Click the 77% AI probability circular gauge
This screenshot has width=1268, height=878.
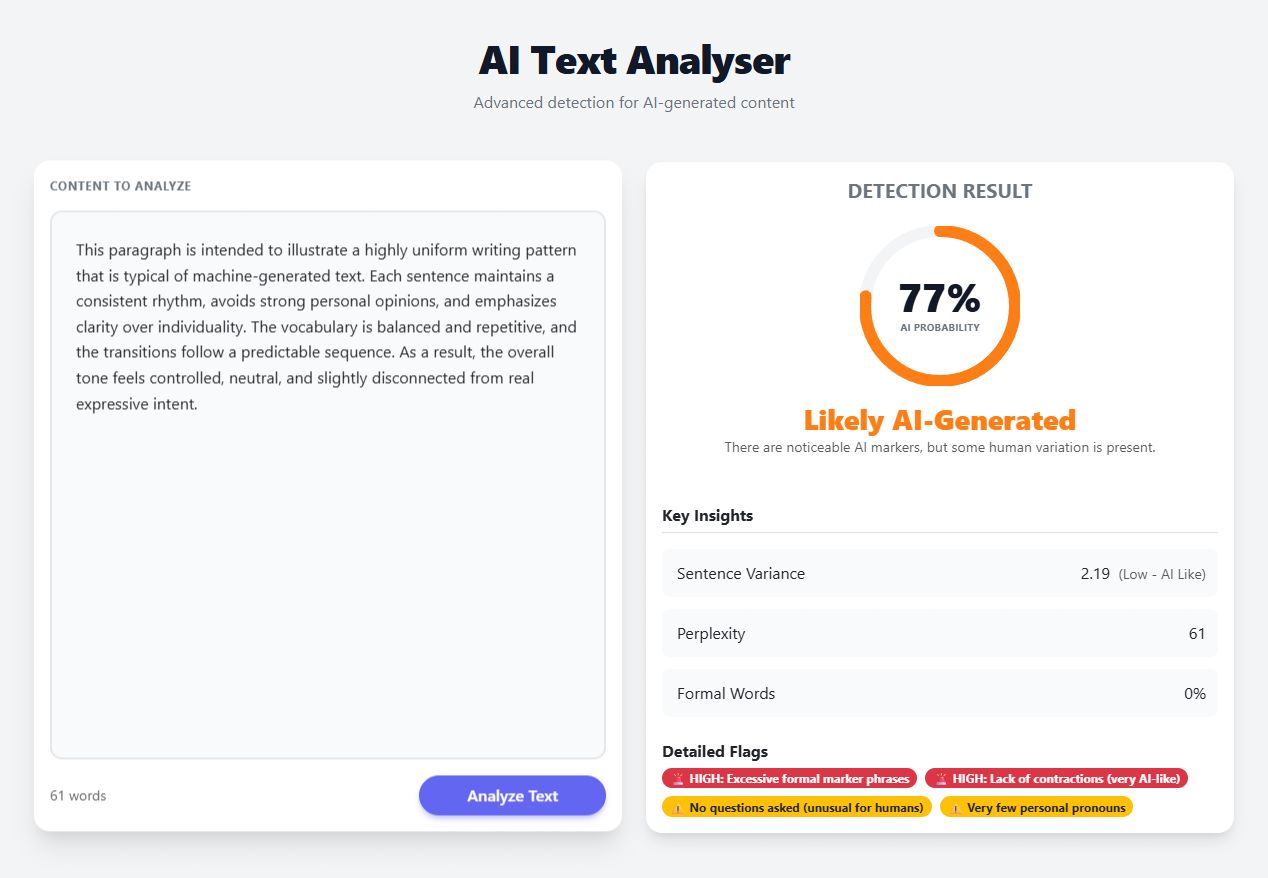click(x=939, y=306)
